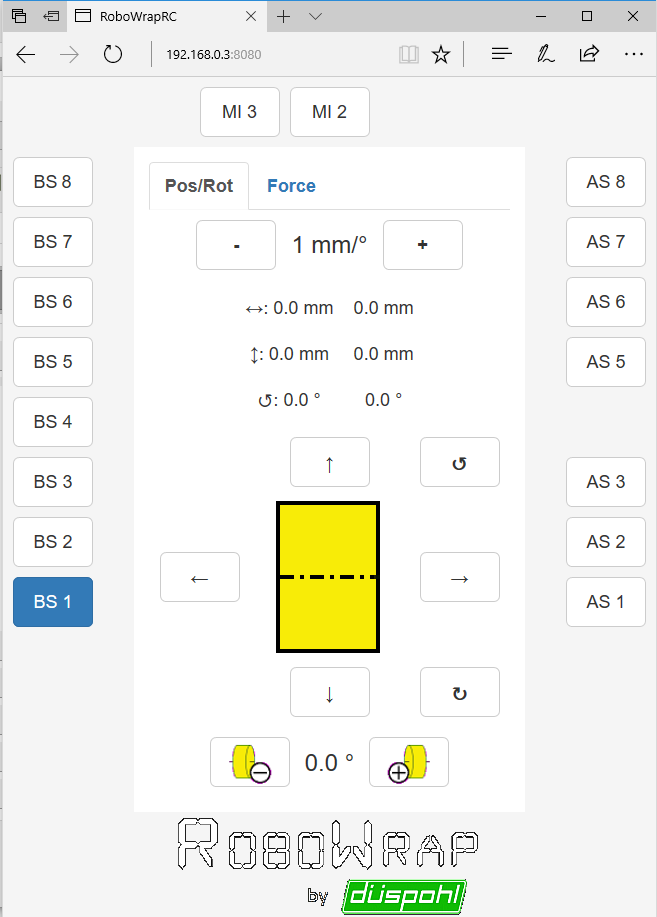Click the browser address bar
Image resolution: width=657 pixels, height=917 pixels.
(270, 55)
